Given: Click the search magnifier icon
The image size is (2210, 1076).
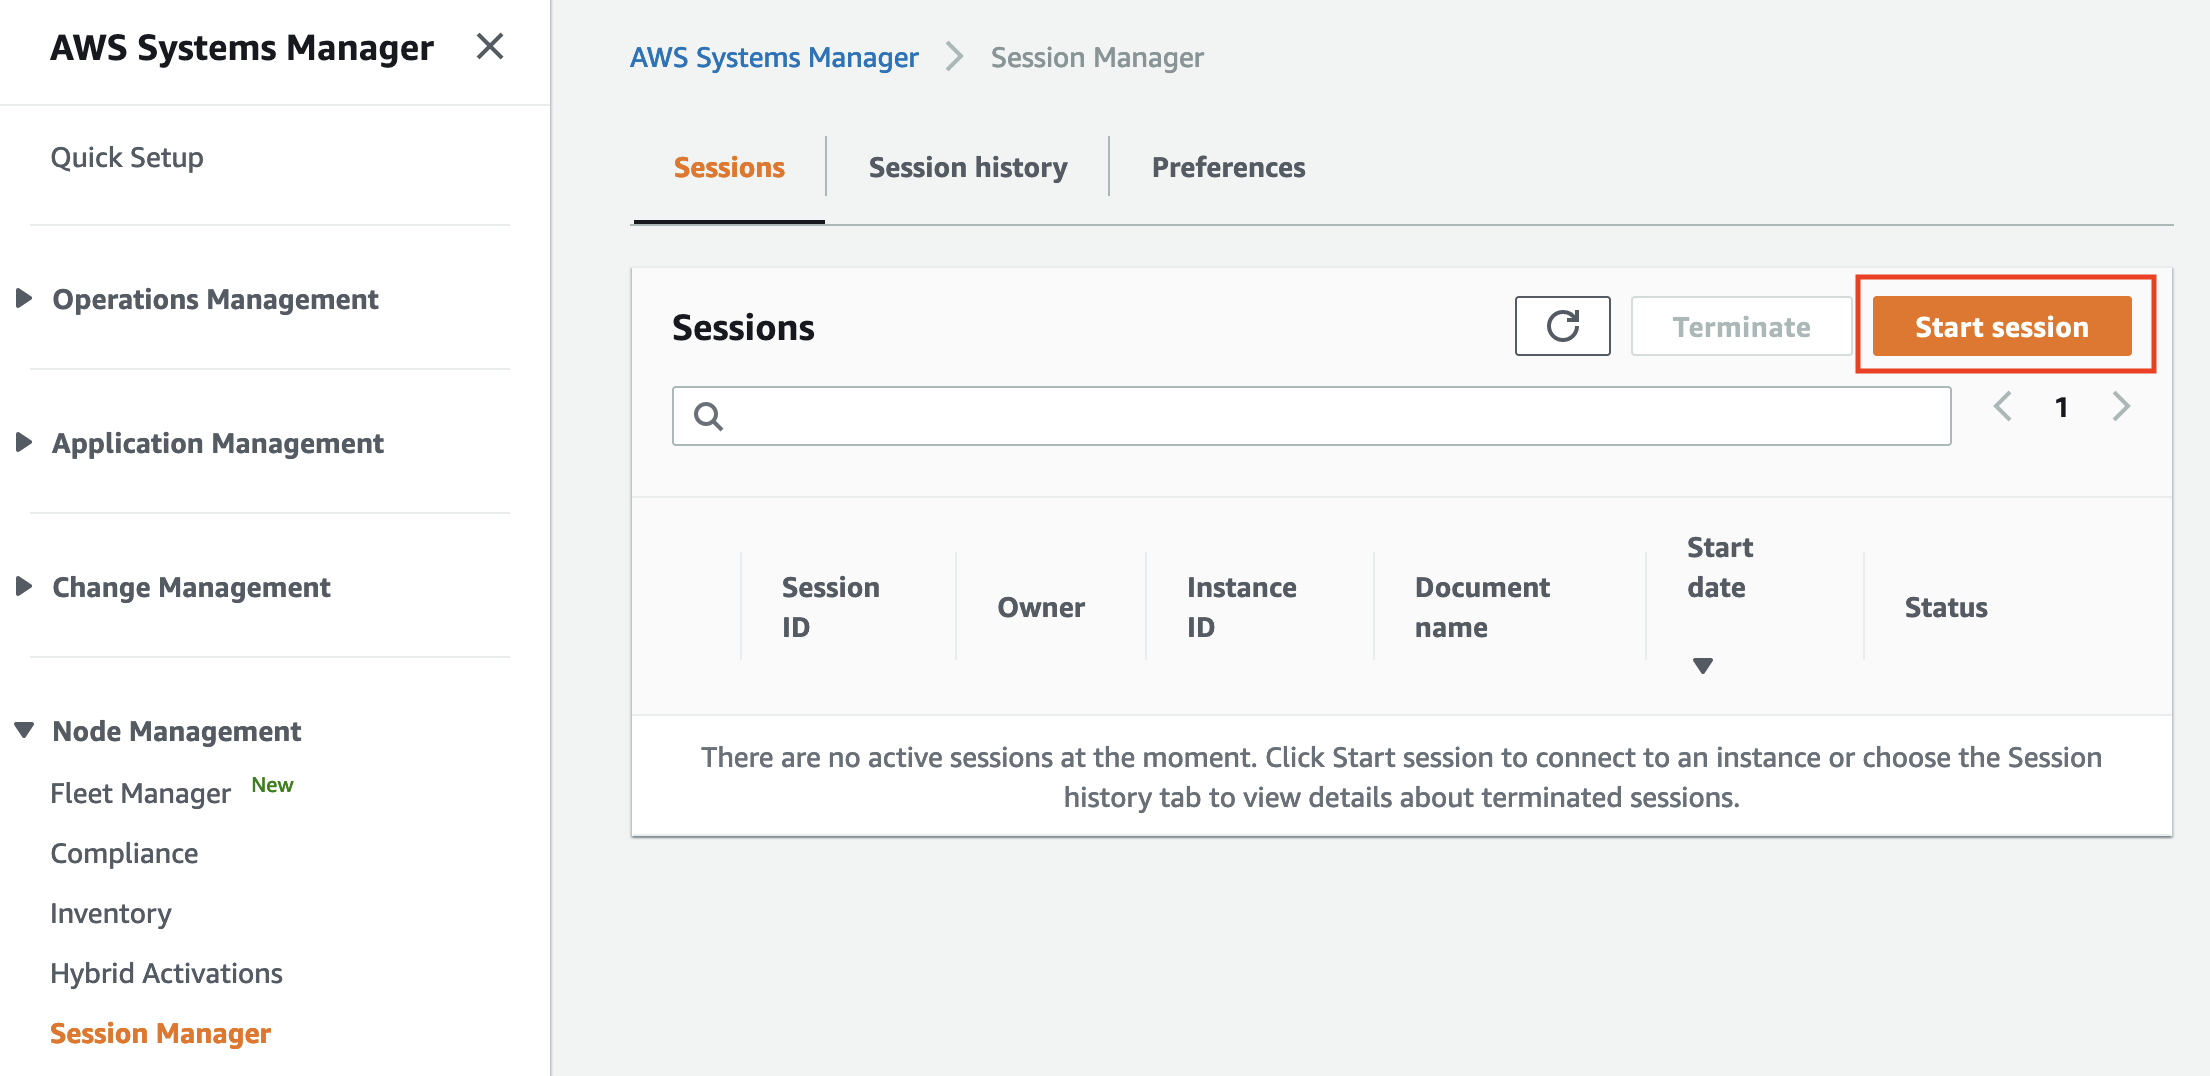Looking at the screenshot, I should point(708,415).
